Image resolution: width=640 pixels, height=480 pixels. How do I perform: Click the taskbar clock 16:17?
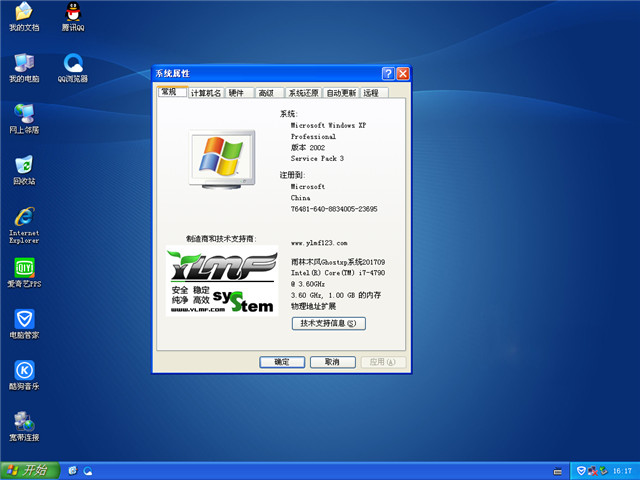[622, 471]
